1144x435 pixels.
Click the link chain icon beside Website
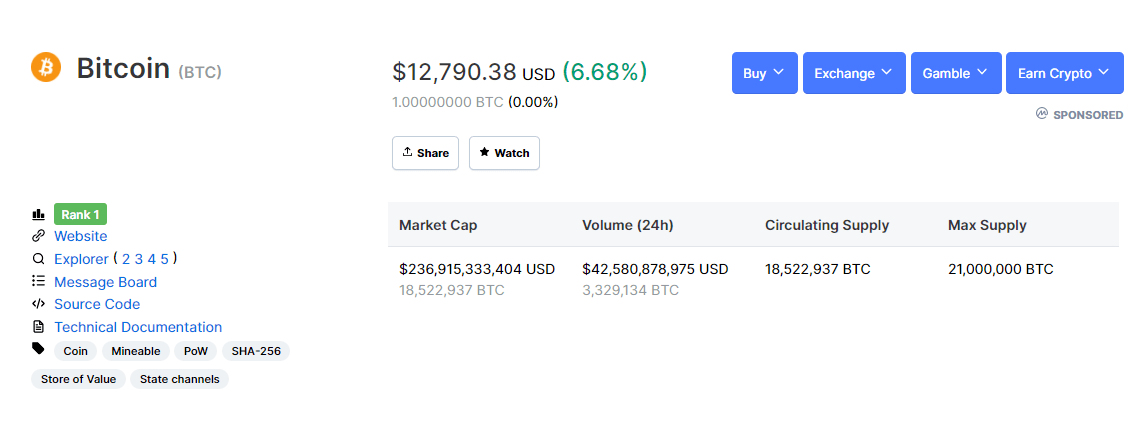pyautogui.click(x=38, y=236)
